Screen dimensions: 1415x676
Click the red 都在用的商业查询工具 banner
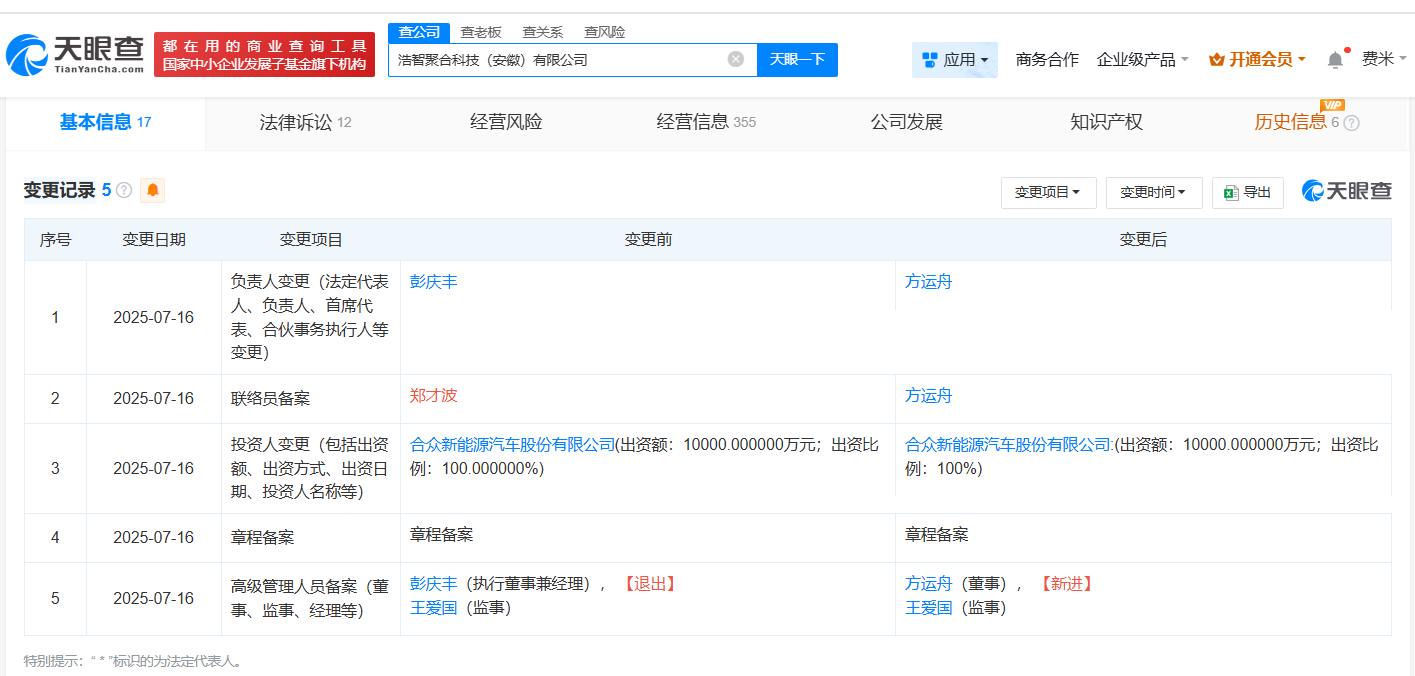click(265, 55)
